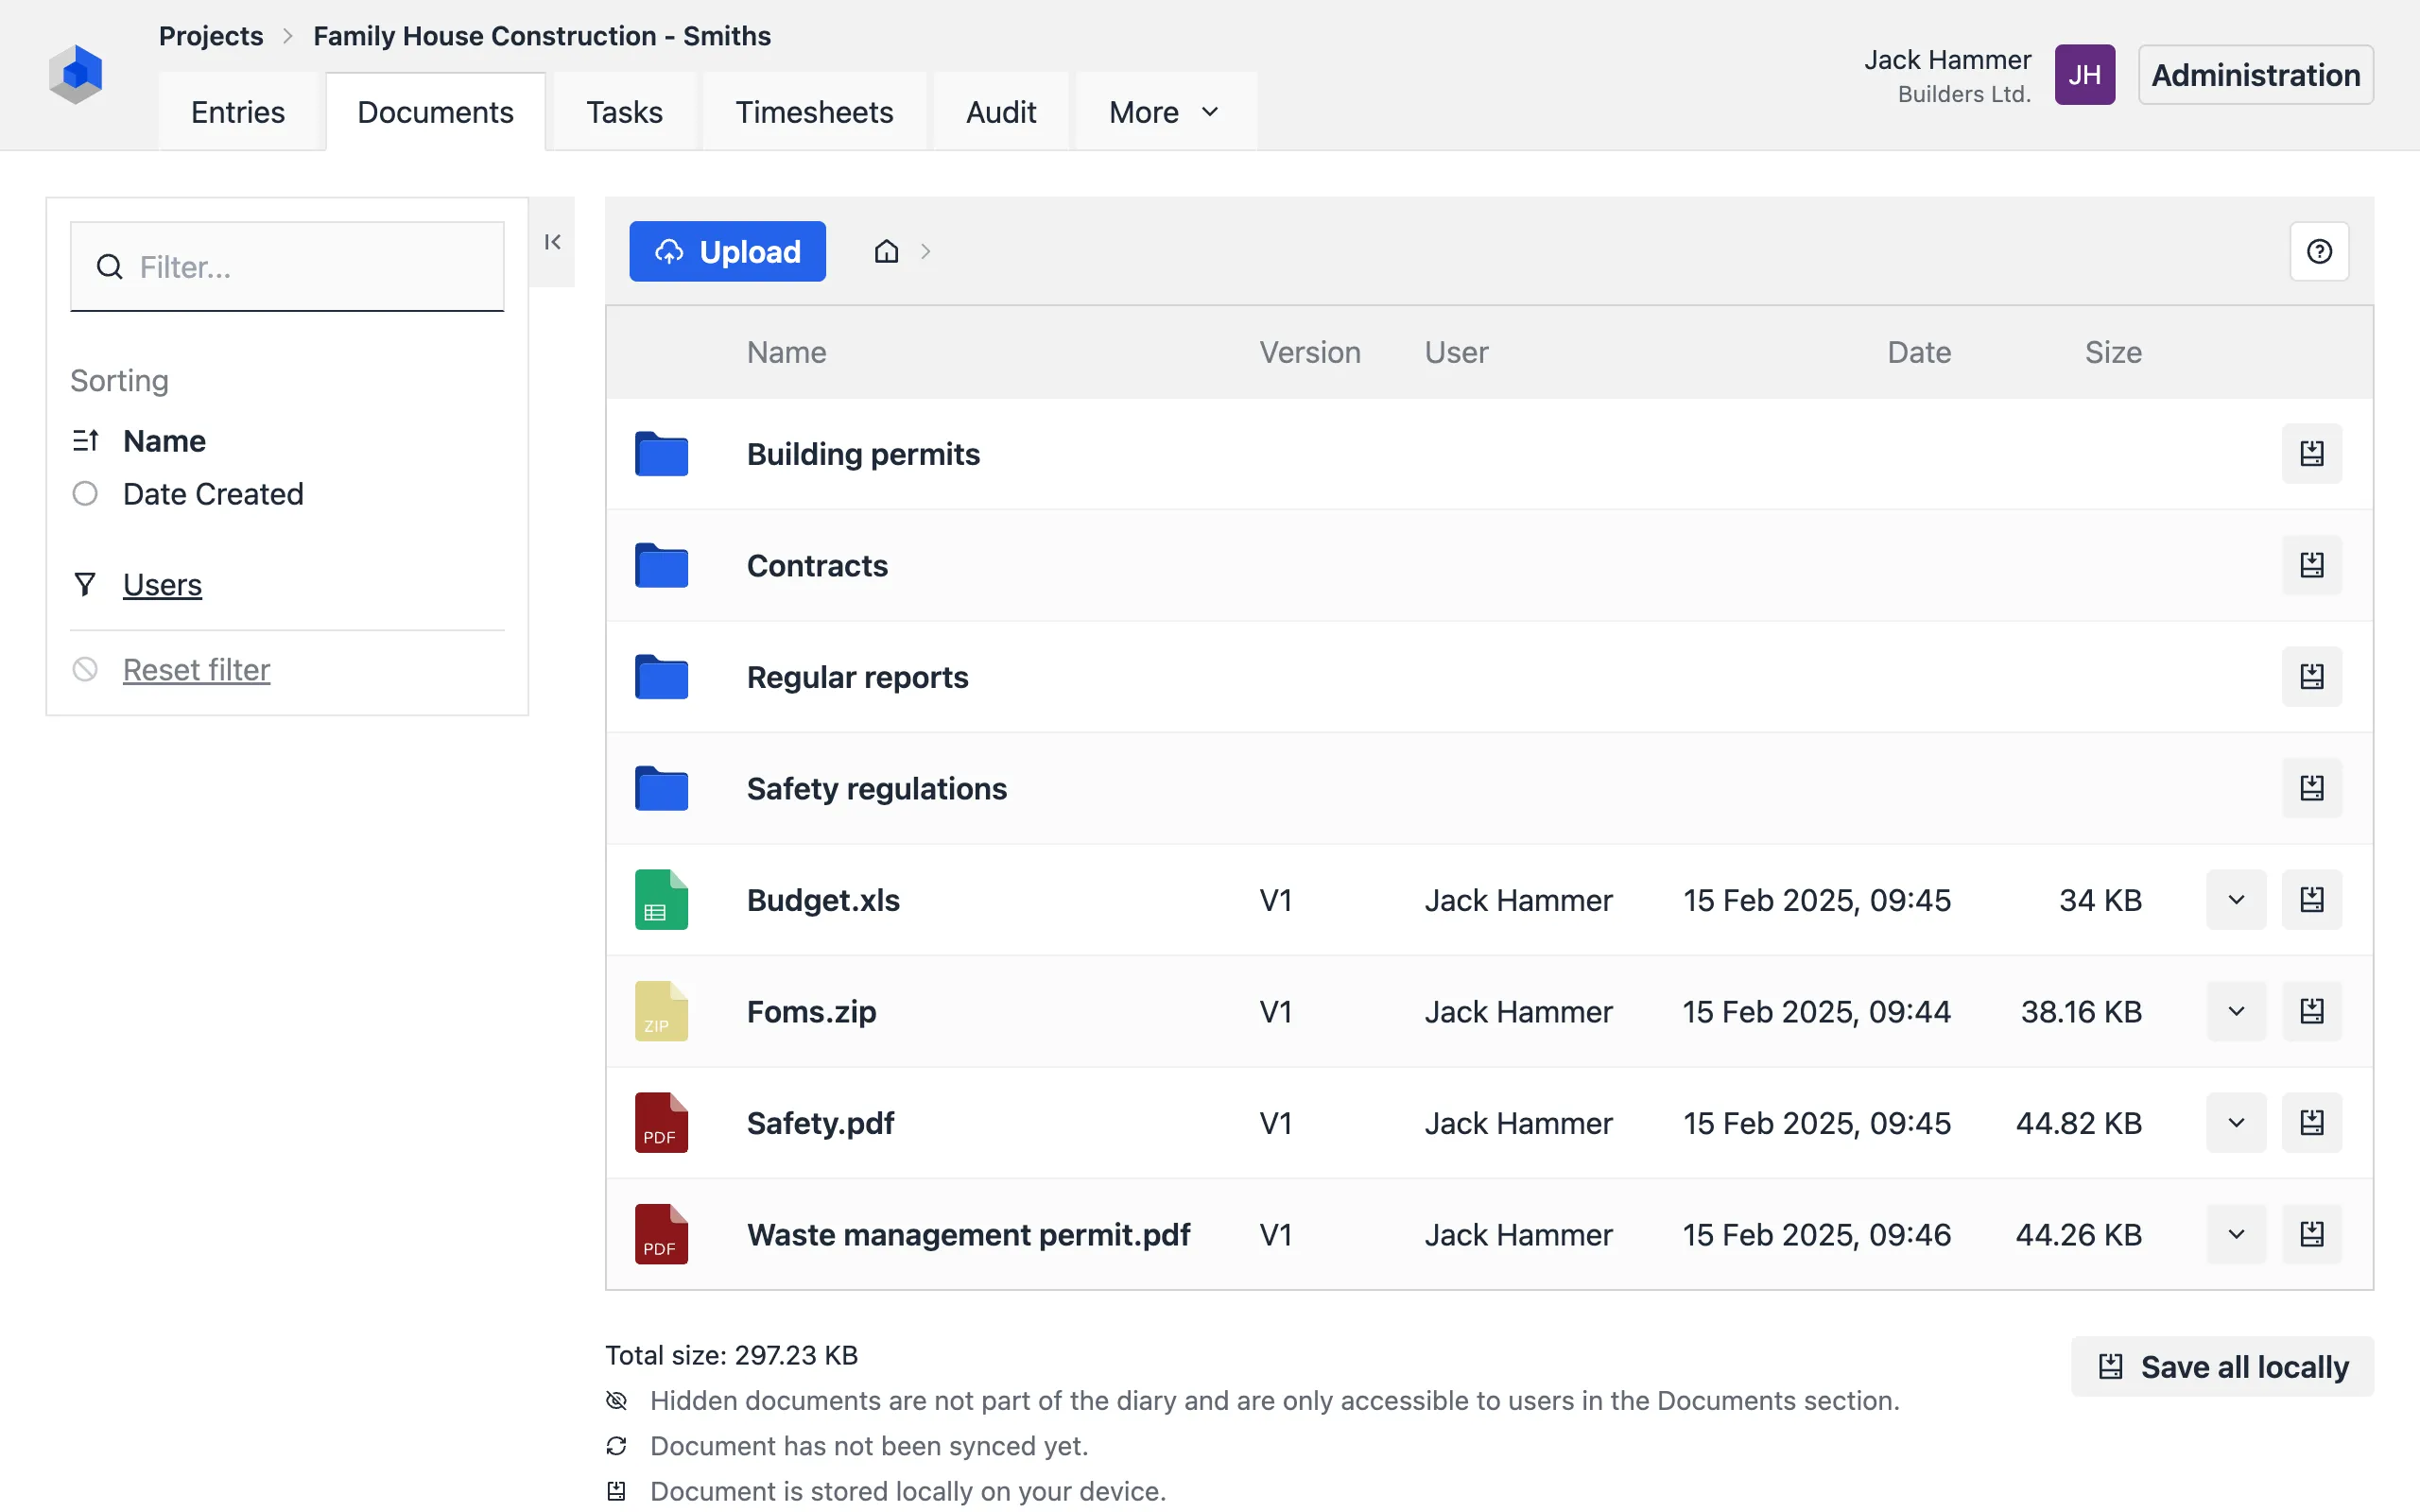
Task: Click Waste management permit PDF file icon
Action: 661,1234
